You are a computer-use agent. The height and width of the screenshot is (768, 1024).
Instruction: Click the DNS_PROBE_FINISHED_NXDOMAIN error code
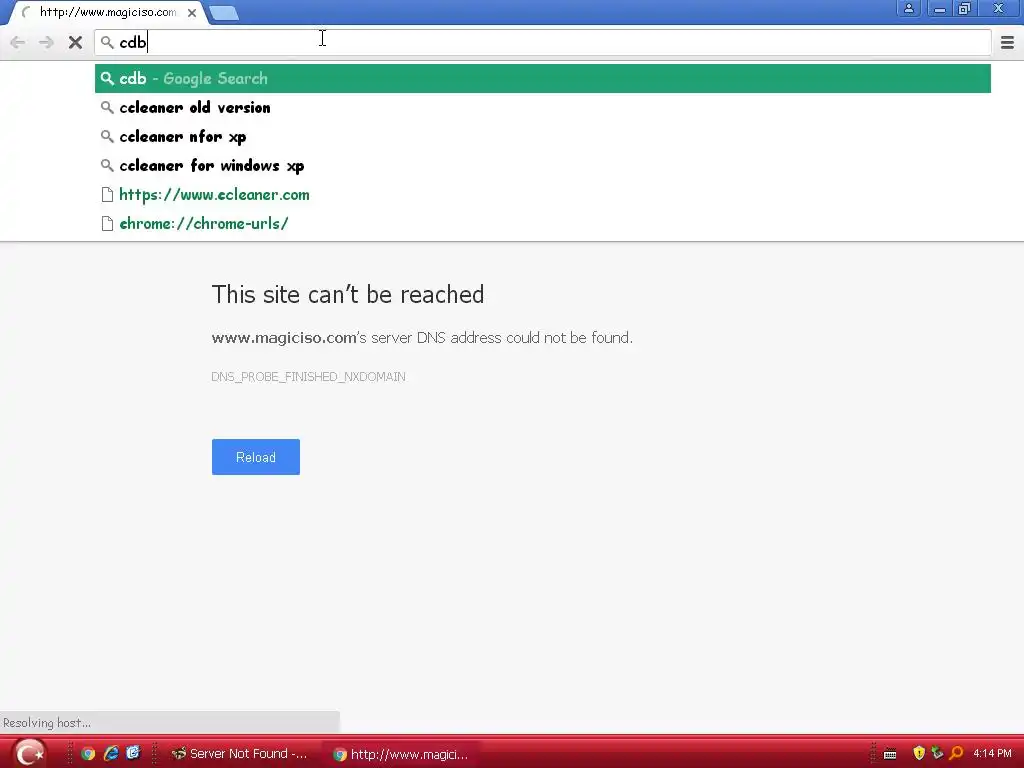(308, 377)
